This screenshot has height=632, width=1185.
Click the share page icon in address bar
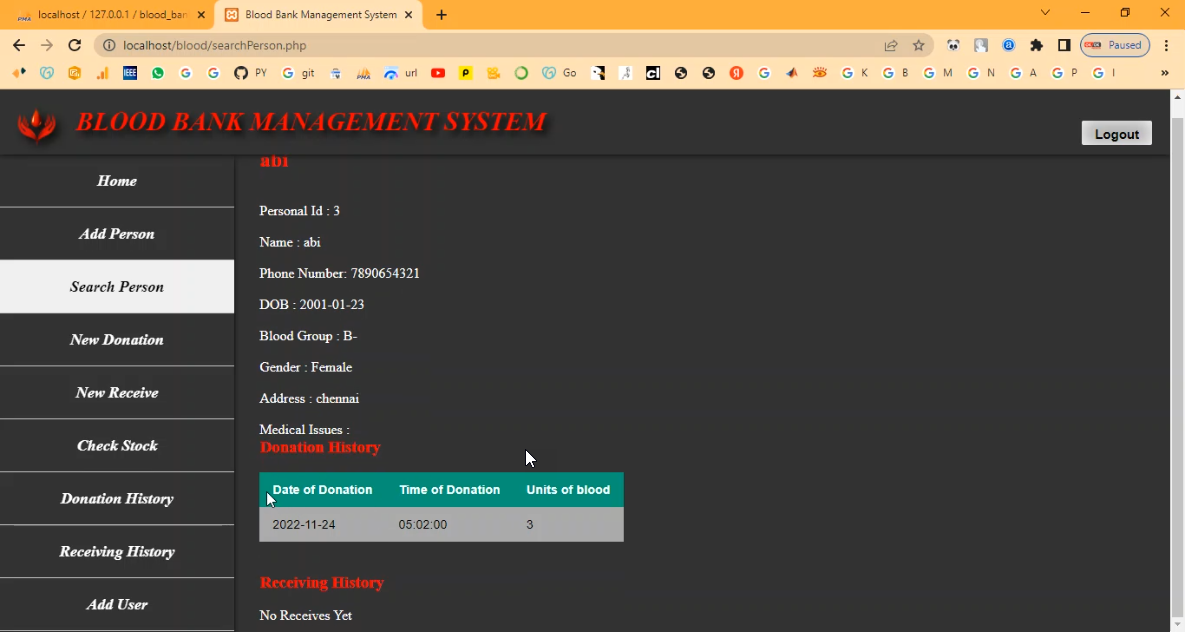click(890, 45)
